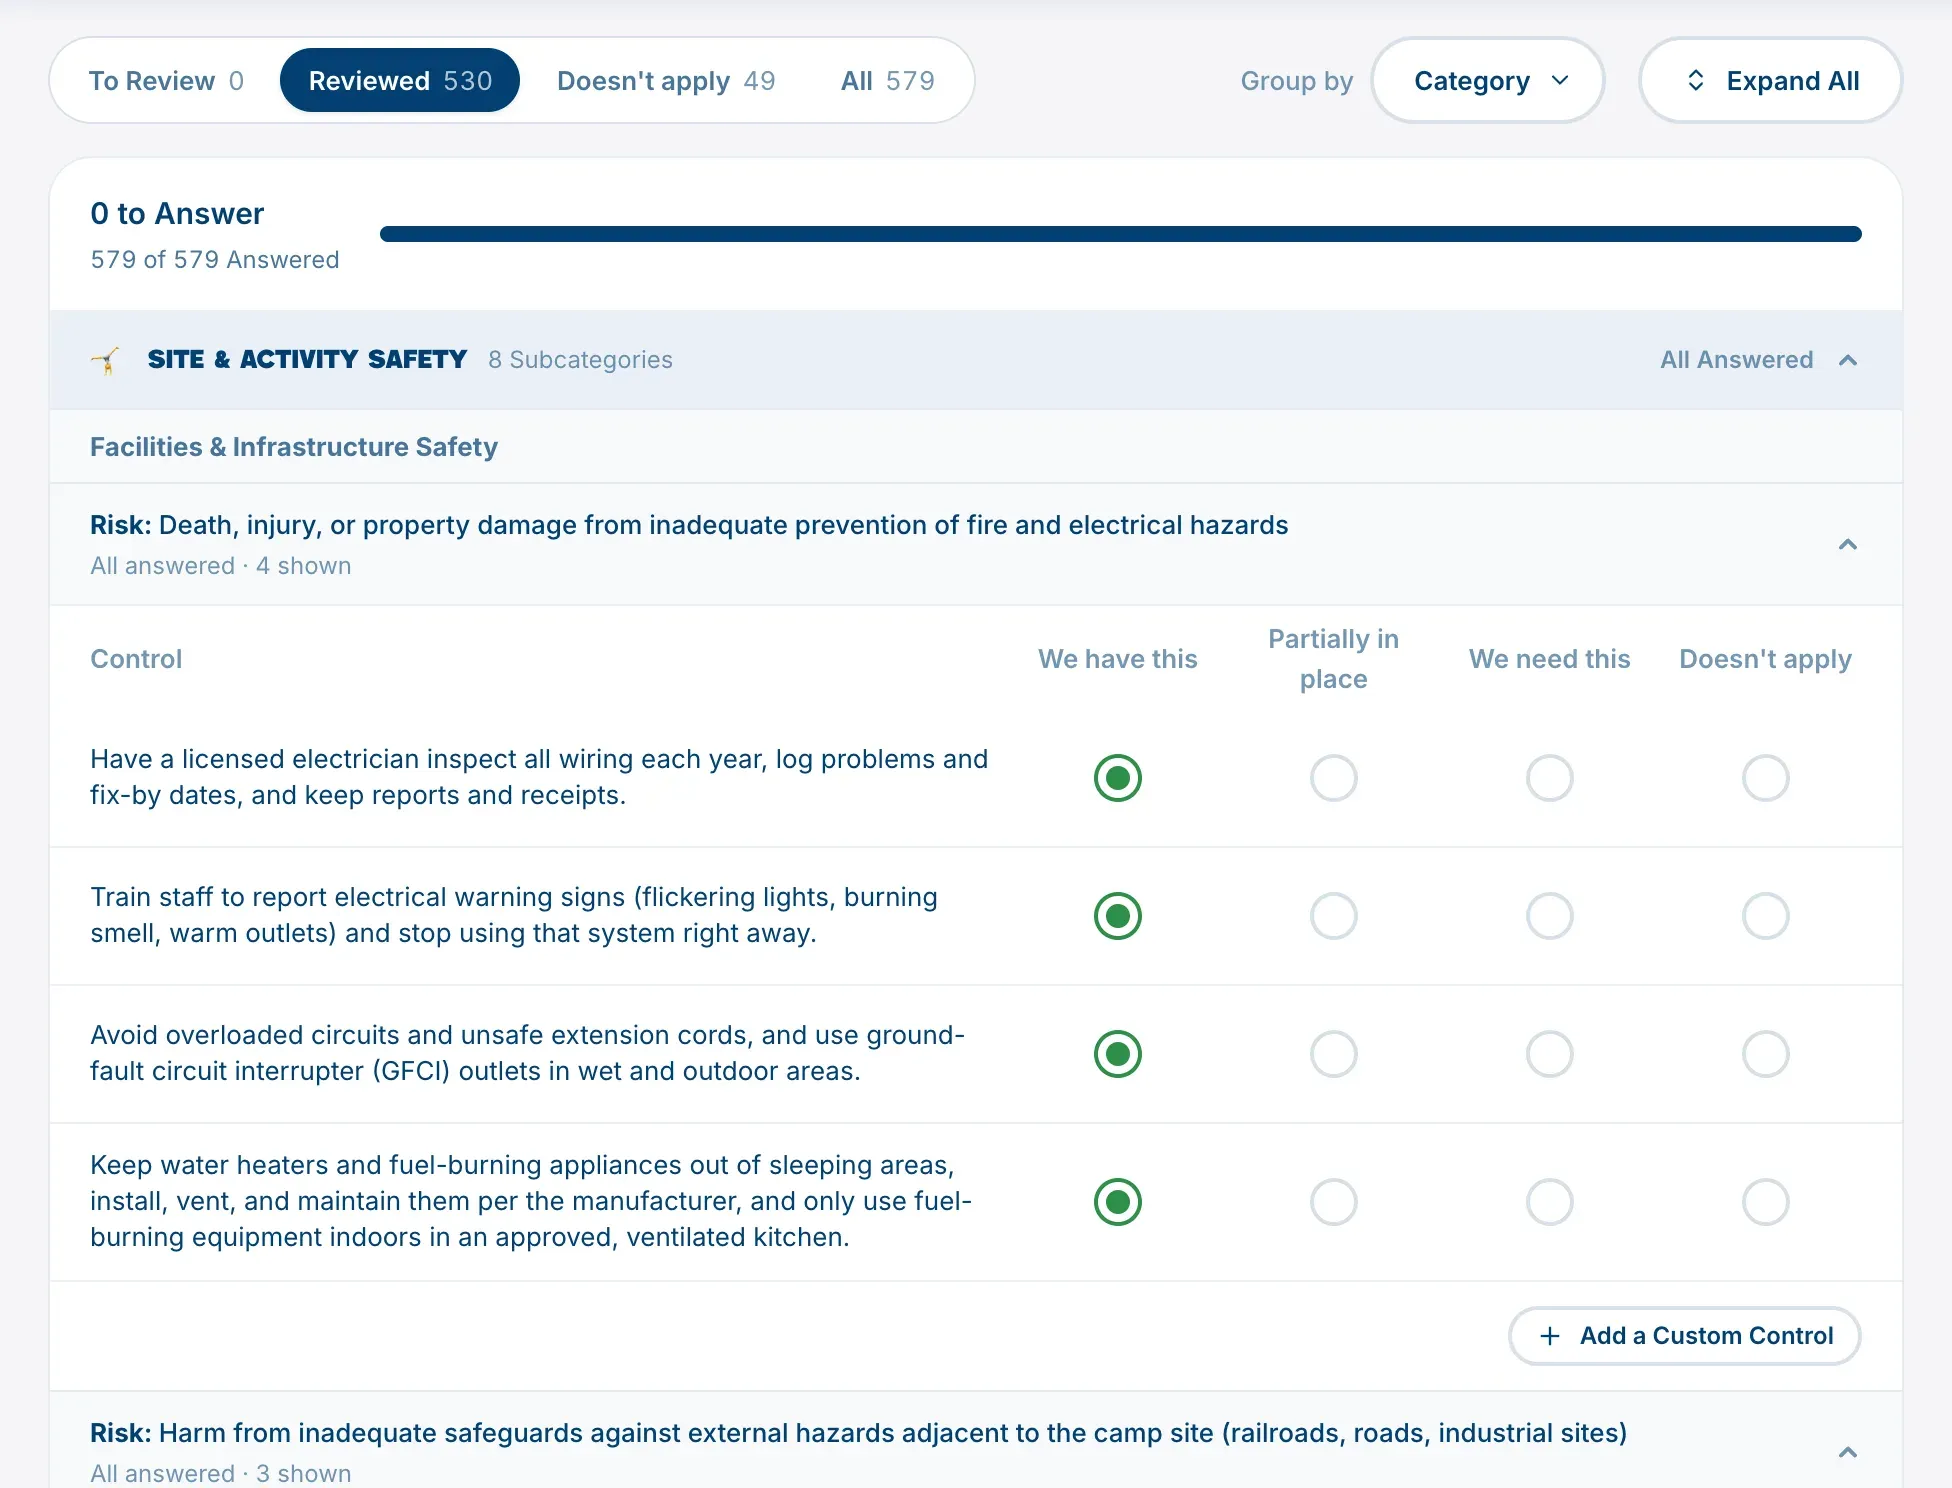Select We have this for water heaters control
The width and height of the screenshot is (1952, 1488).
click(x=1118, y=1202)
